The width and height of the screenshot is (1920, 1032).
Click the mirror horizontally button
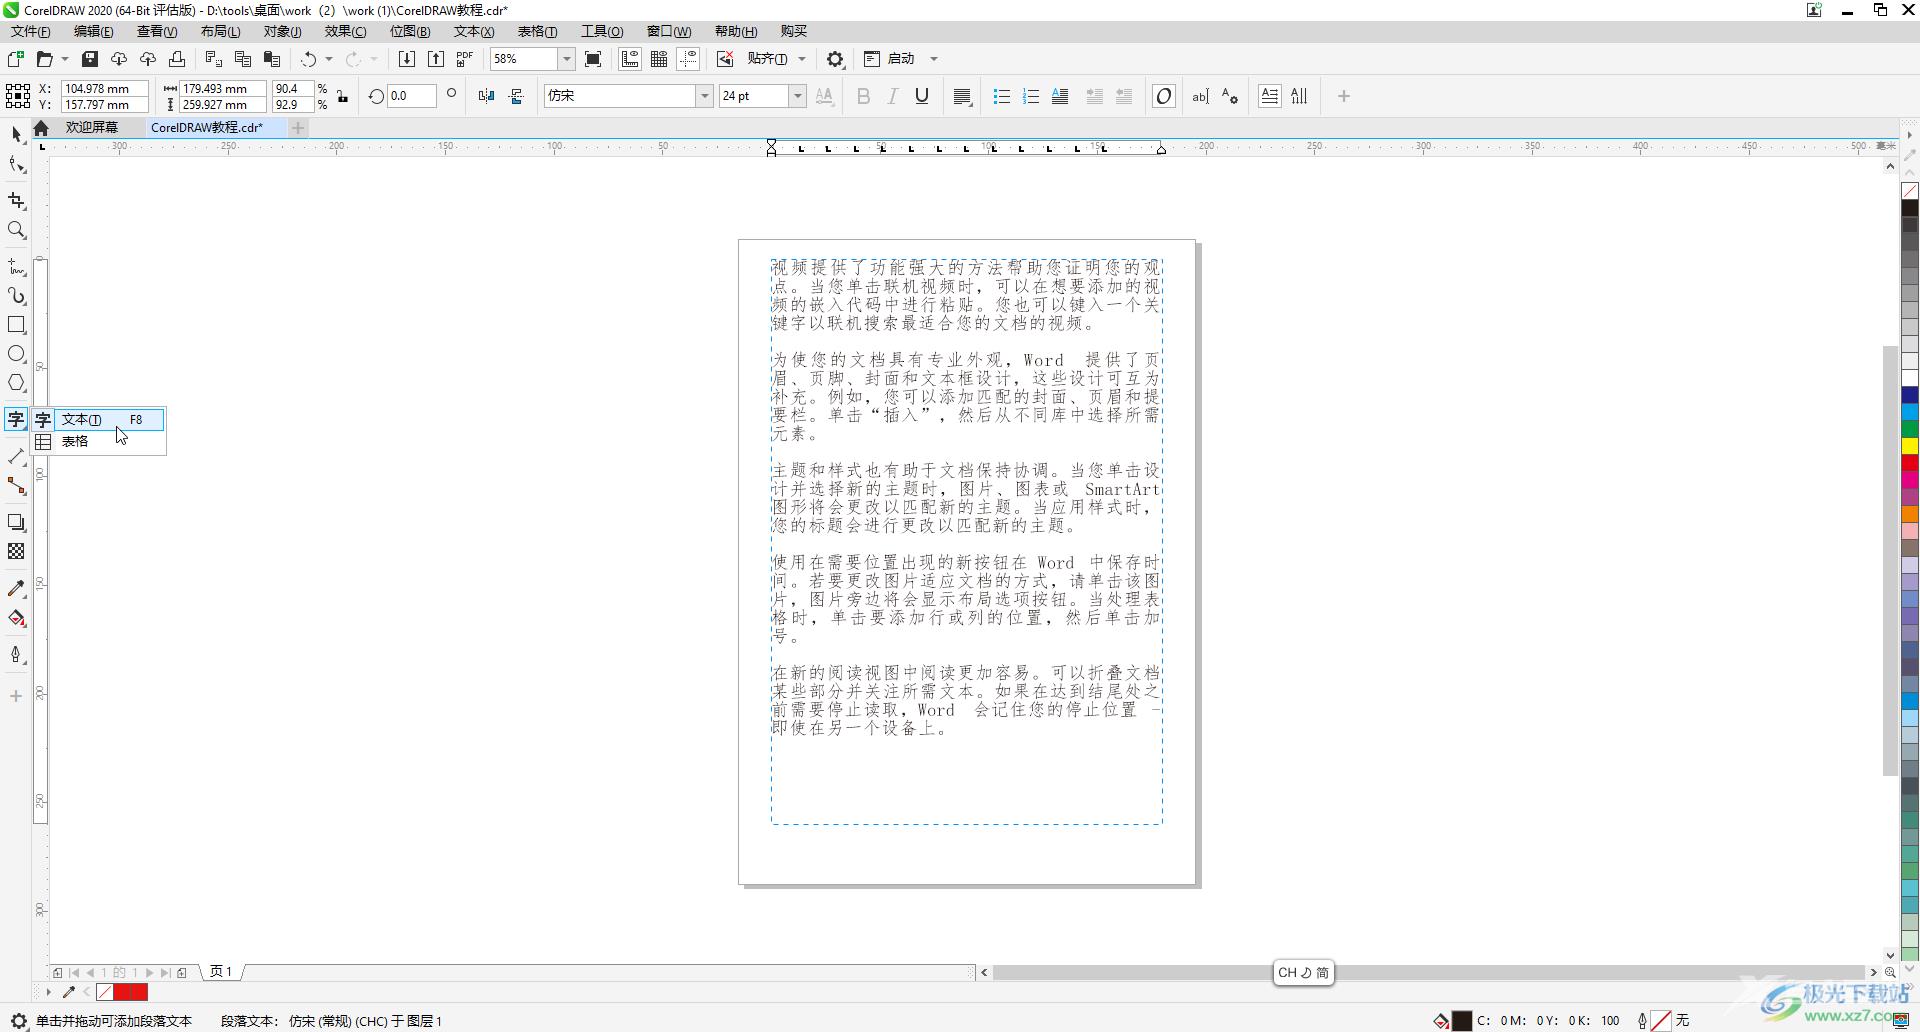tap(487, 96)
